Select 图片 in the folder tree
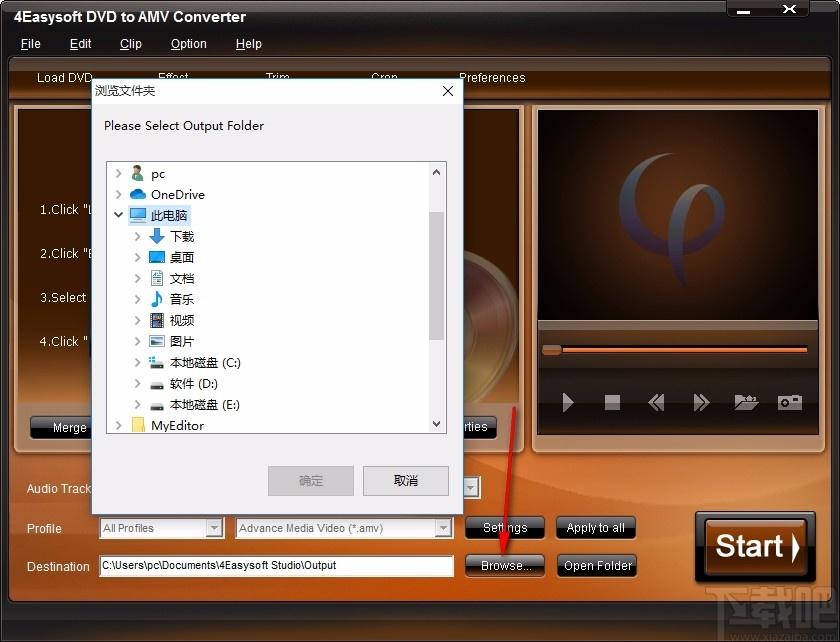The height and width of the screenshot is (642, 840). [x=182, y=341]
